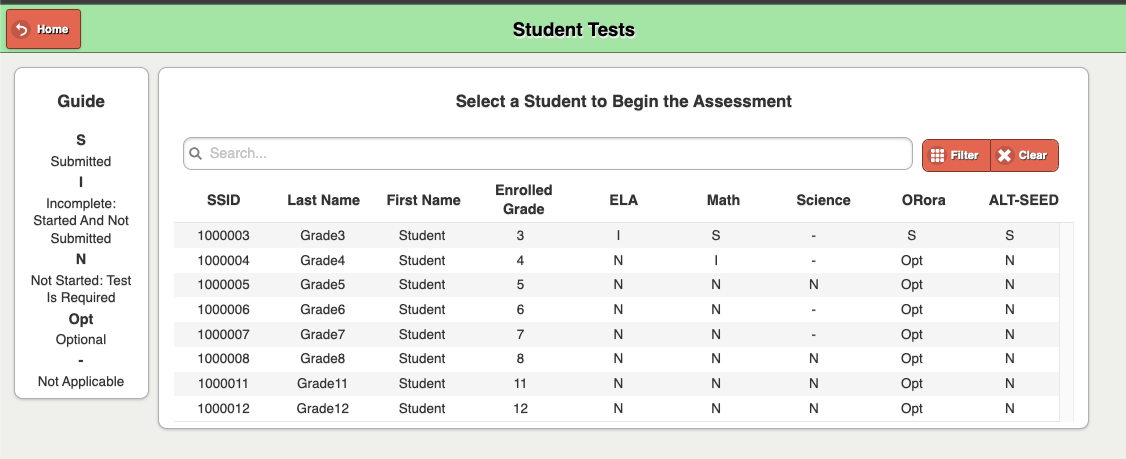This screenshot has width=1126, height=459.
Task: Focus the Search text field
Action: tap(548, 154)
